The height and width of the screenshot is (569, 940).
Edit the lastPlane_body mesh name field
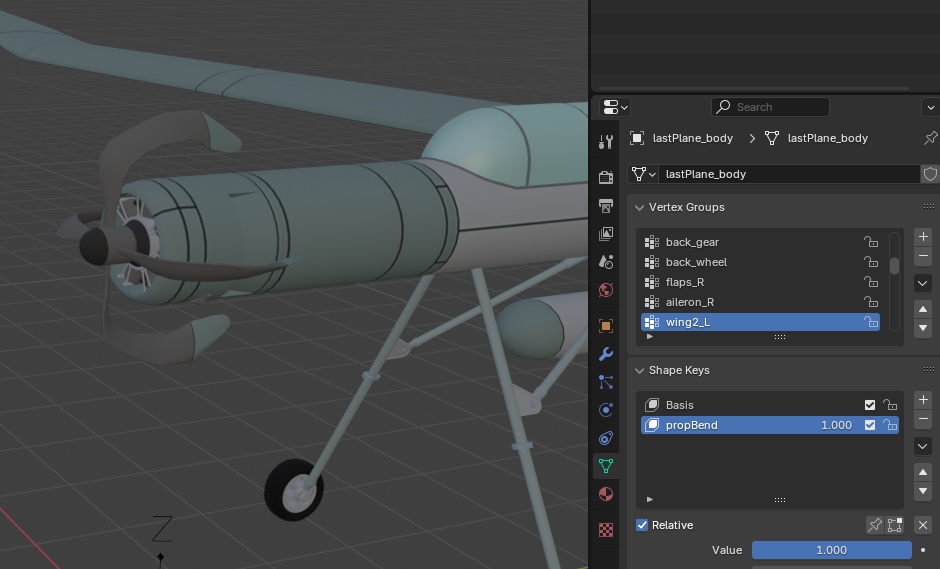click(x=789, y=174)
